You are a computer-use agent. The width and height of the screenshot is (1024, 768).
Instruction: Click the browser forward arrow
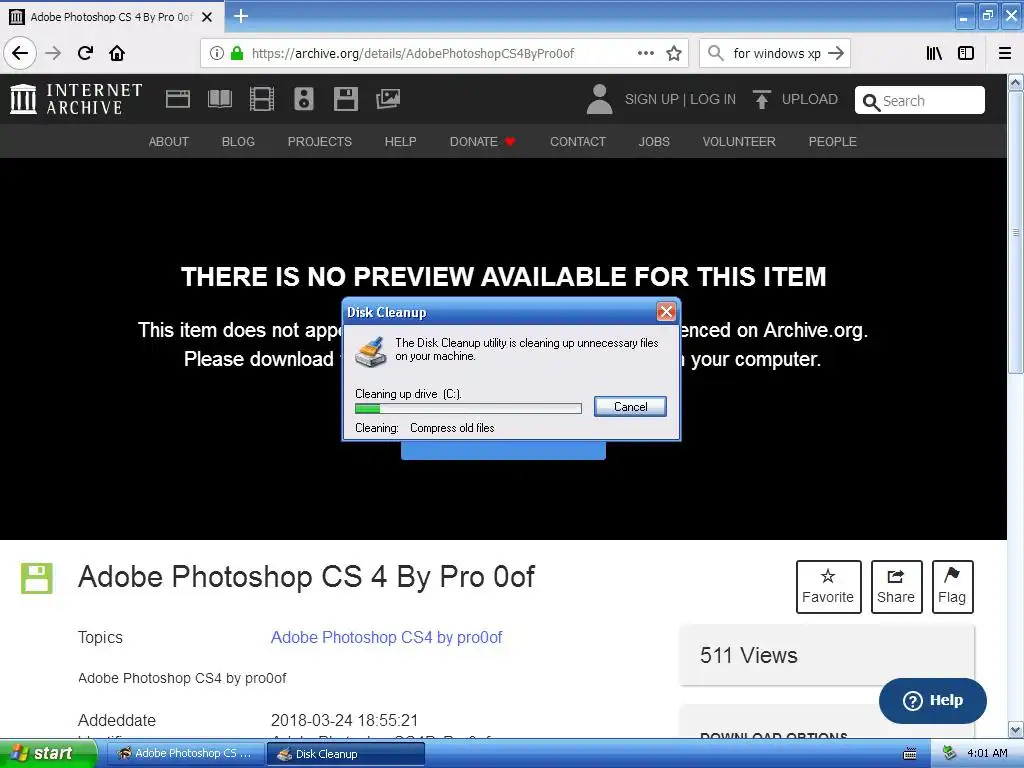pos(53,53)
